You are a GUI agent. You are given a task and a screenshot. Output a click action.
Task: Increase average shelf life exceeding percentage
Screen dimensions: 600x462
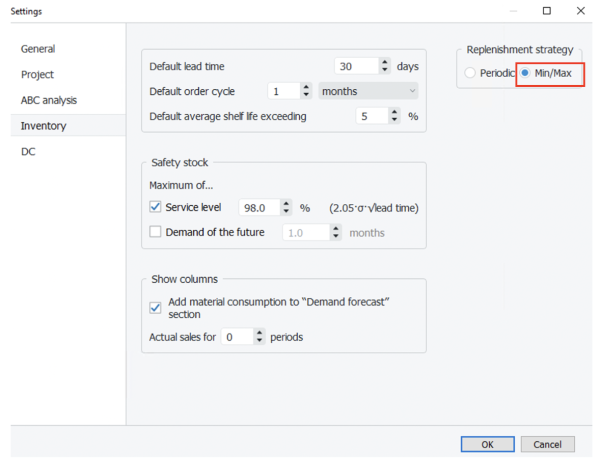[x=392, y=112]
